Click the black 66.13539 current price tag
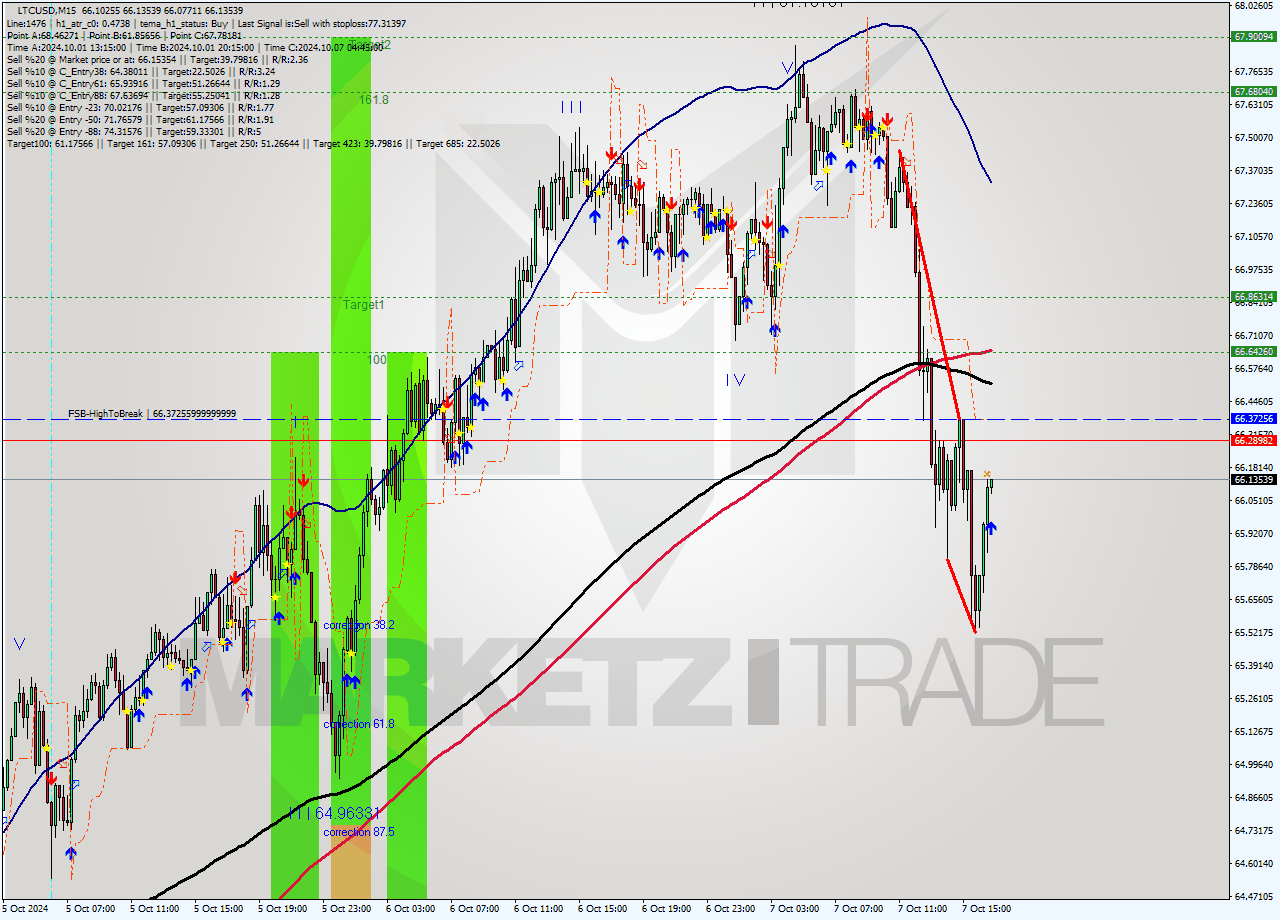 click(x=1253, y=479)
